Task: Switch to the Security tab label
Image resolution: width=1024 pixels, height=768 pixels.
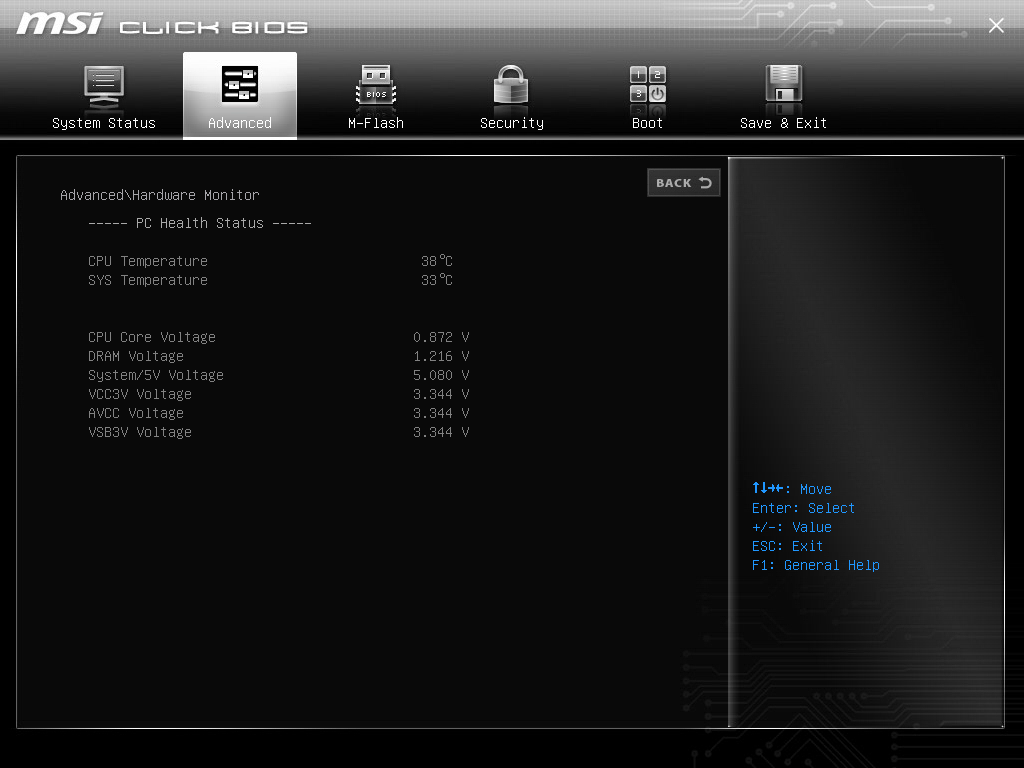Action: pos(511,123)
